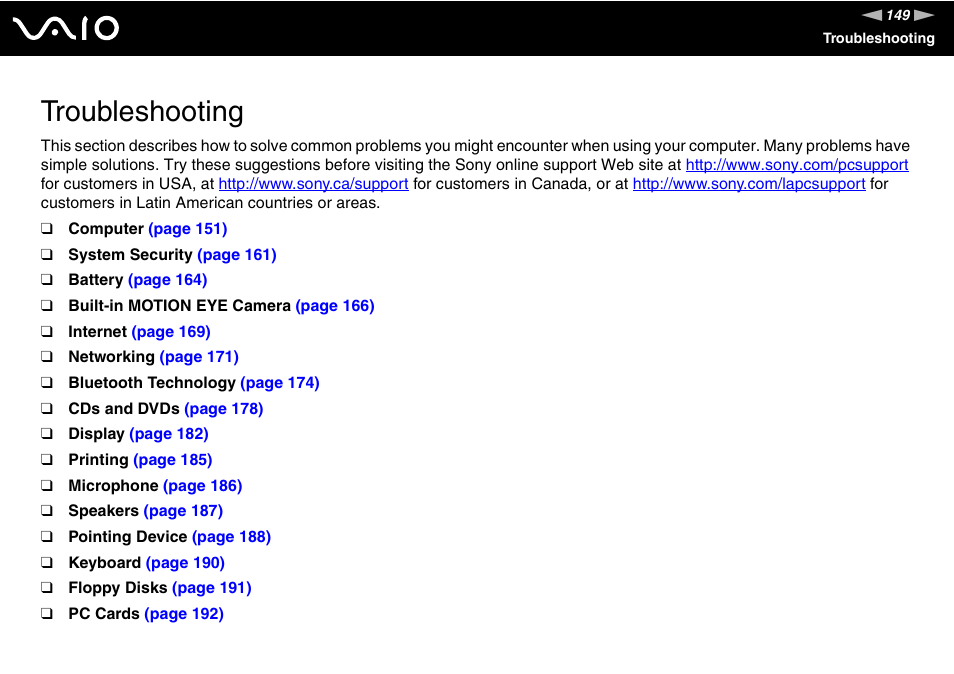Jump to Microphone (page 186)
954x674 pixels.
tap(203, 486)
